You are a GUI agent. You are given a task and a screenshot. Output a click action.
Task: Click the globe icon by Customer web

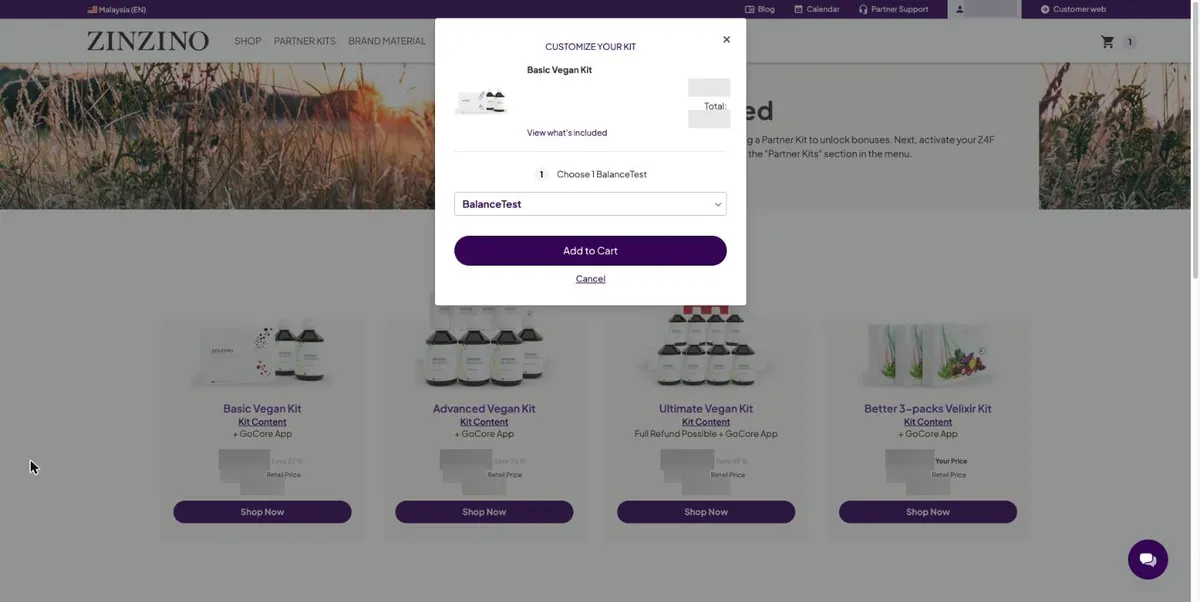coord(1045,9)
